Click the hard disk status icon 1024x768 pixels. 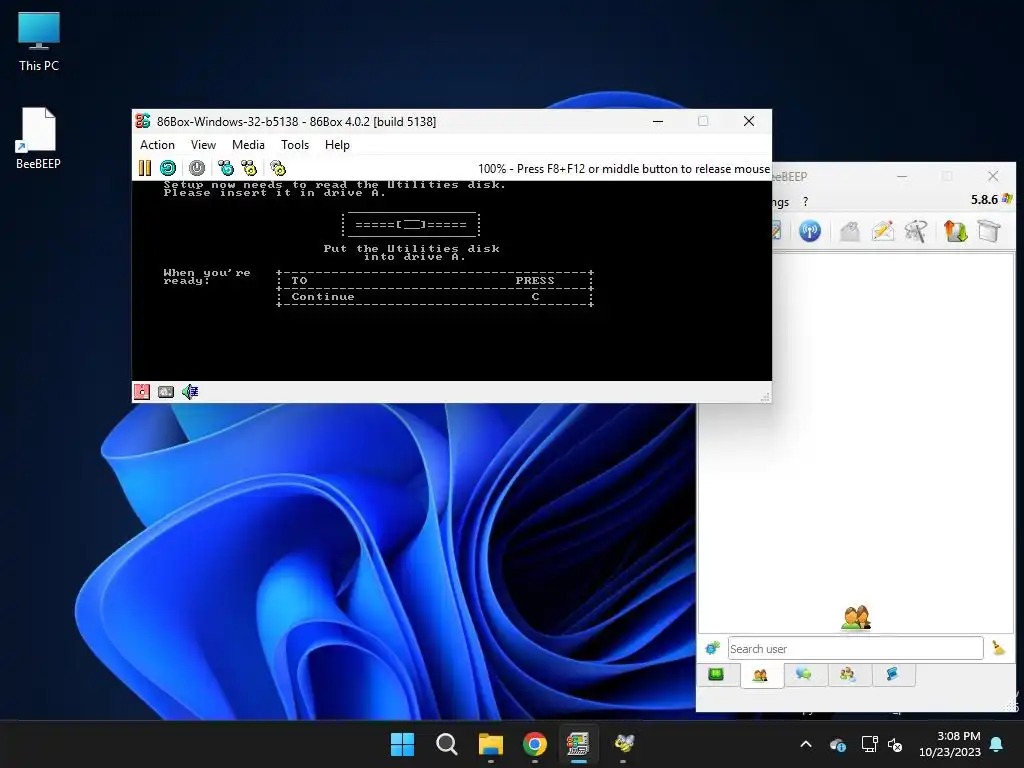coord(166,392)
